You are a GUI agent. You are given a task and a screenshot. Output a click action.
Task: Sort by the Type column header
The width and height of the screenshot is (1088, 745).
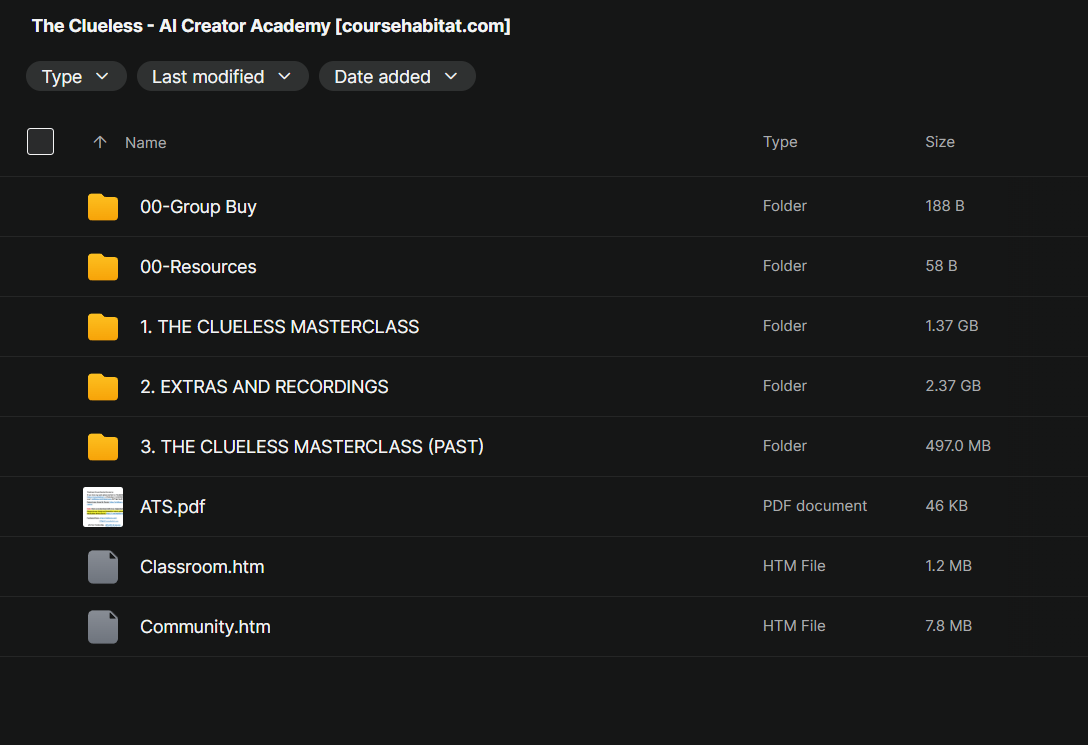click(x=780, y=142)
